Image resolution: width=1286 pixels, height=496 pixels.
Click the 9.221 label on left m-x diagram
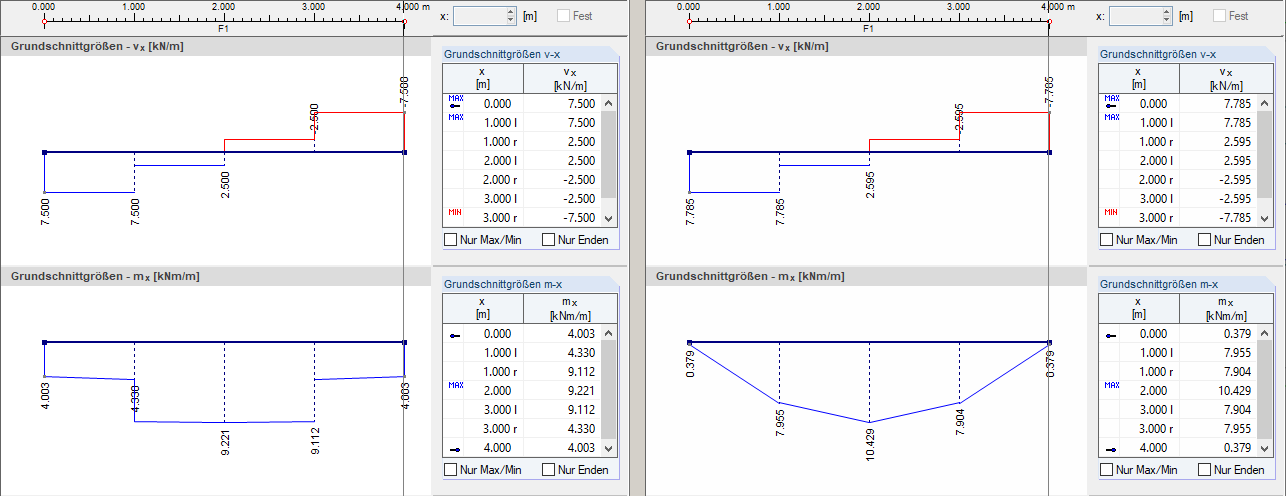pyautogui.click(x=224, y=443)
